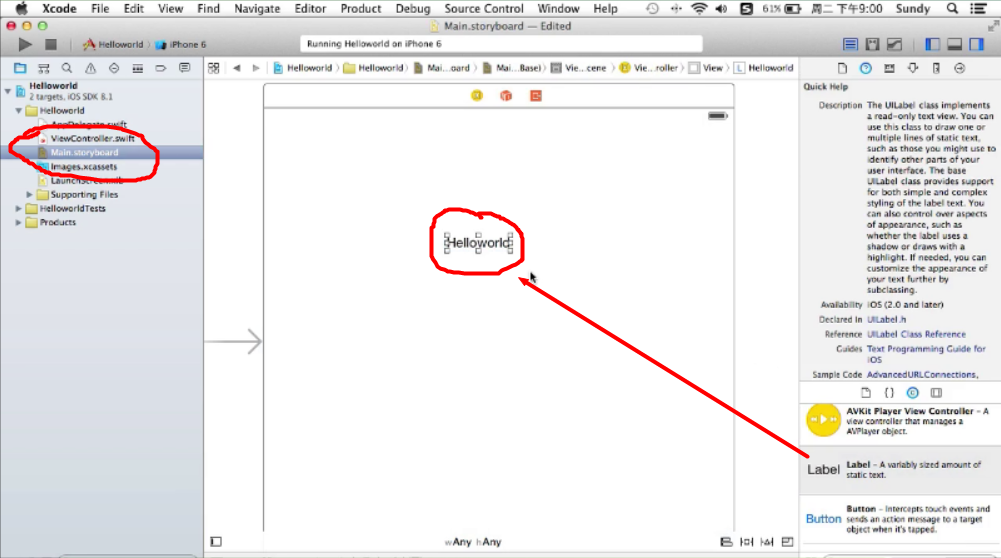Toggle the Navigator panel visibility

[x=933, y=44]
